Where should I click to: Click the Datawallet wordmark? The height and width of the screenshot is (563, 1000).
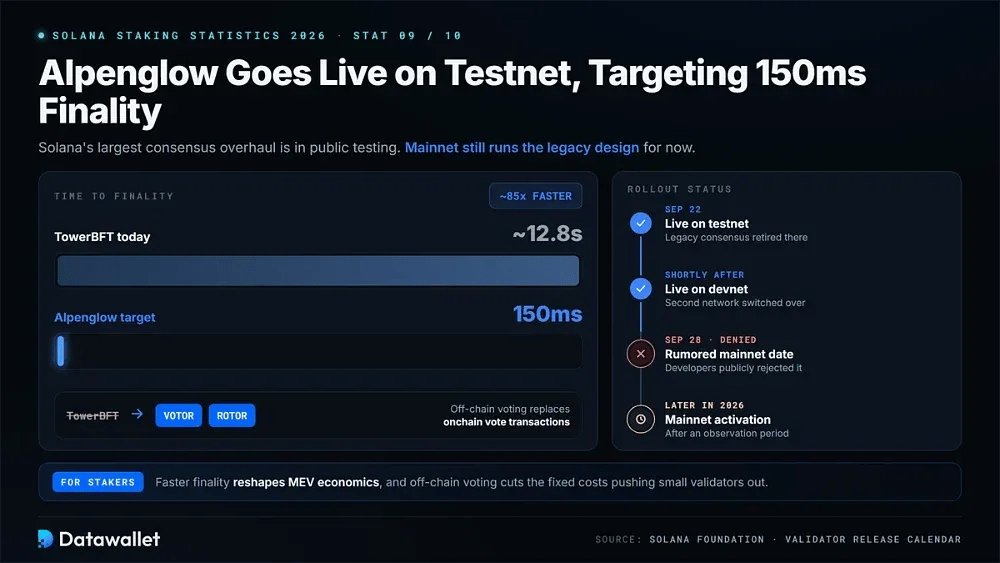pos(110,539)
